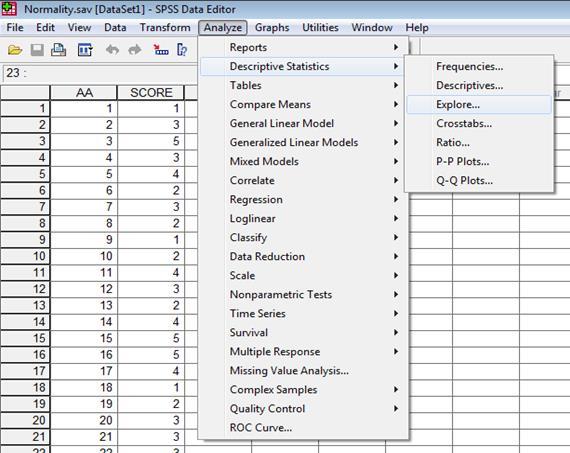Expand the Mixed Models submenu
This screenshot has width=570, height=453.
point(302,161)
